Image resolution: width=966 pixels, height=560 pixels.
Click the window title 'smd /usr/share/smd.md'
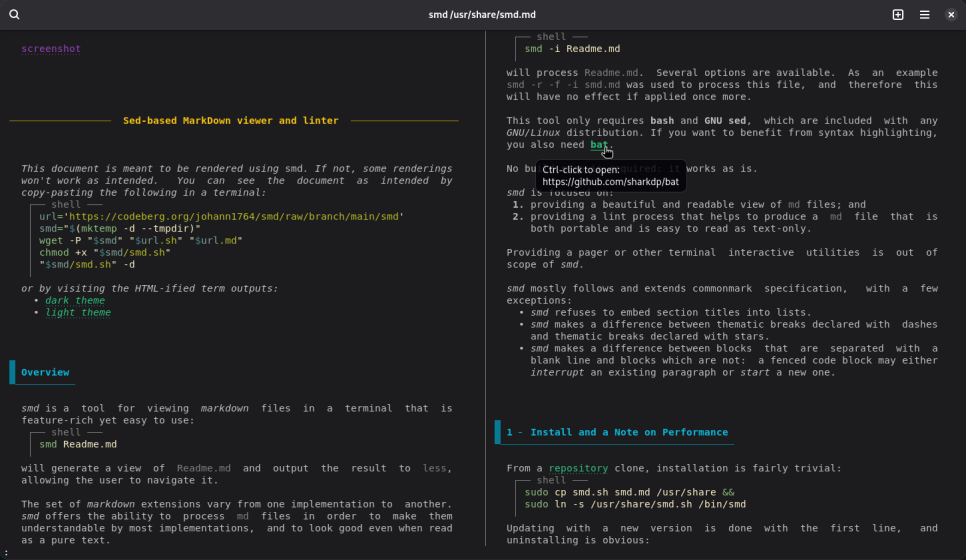point(482,15)
